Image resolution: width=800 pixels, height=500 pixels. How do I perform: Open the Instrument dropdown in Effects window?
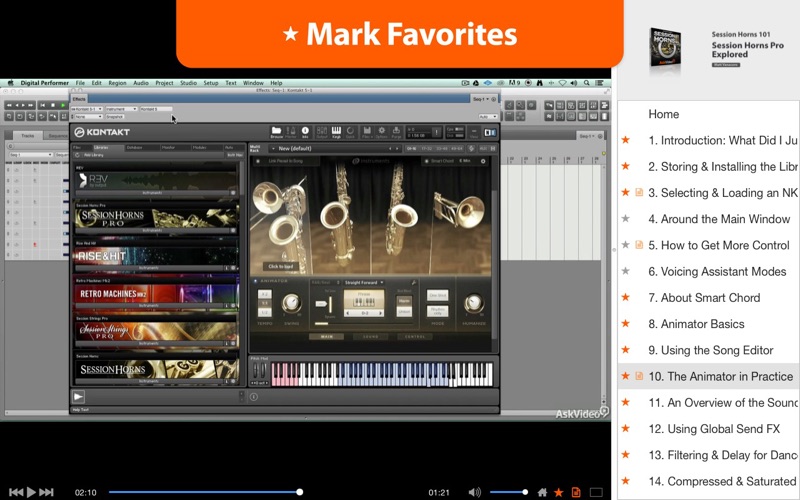(x=121, y=109)
